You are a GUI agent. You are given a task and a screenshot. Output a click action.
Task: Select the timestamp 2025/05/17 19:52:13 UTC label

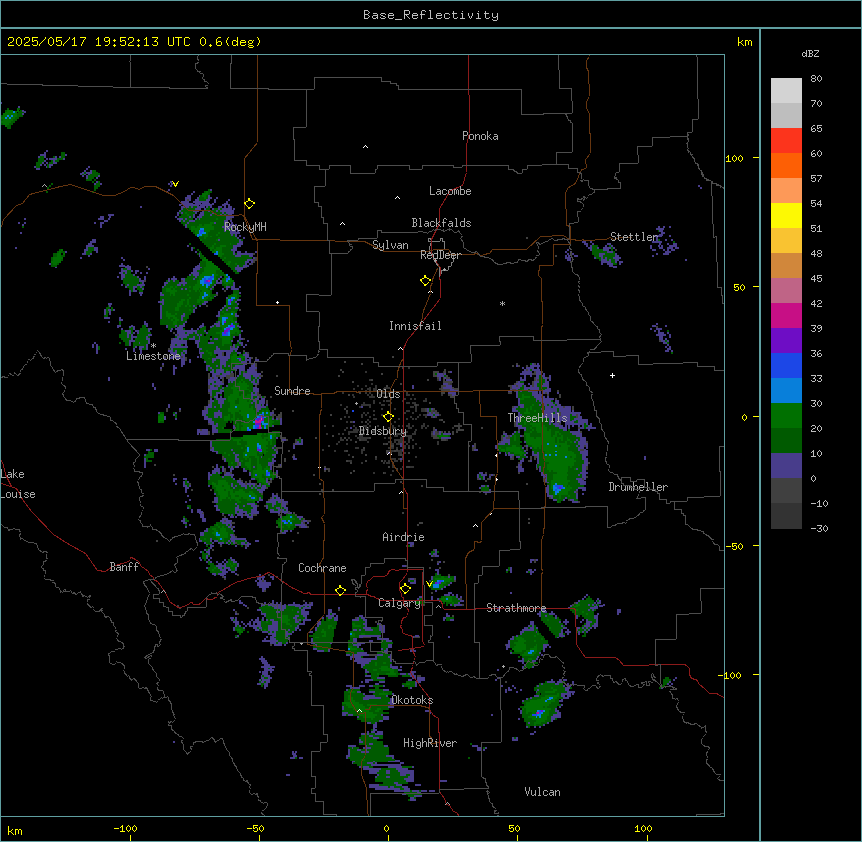coord(99,42)
